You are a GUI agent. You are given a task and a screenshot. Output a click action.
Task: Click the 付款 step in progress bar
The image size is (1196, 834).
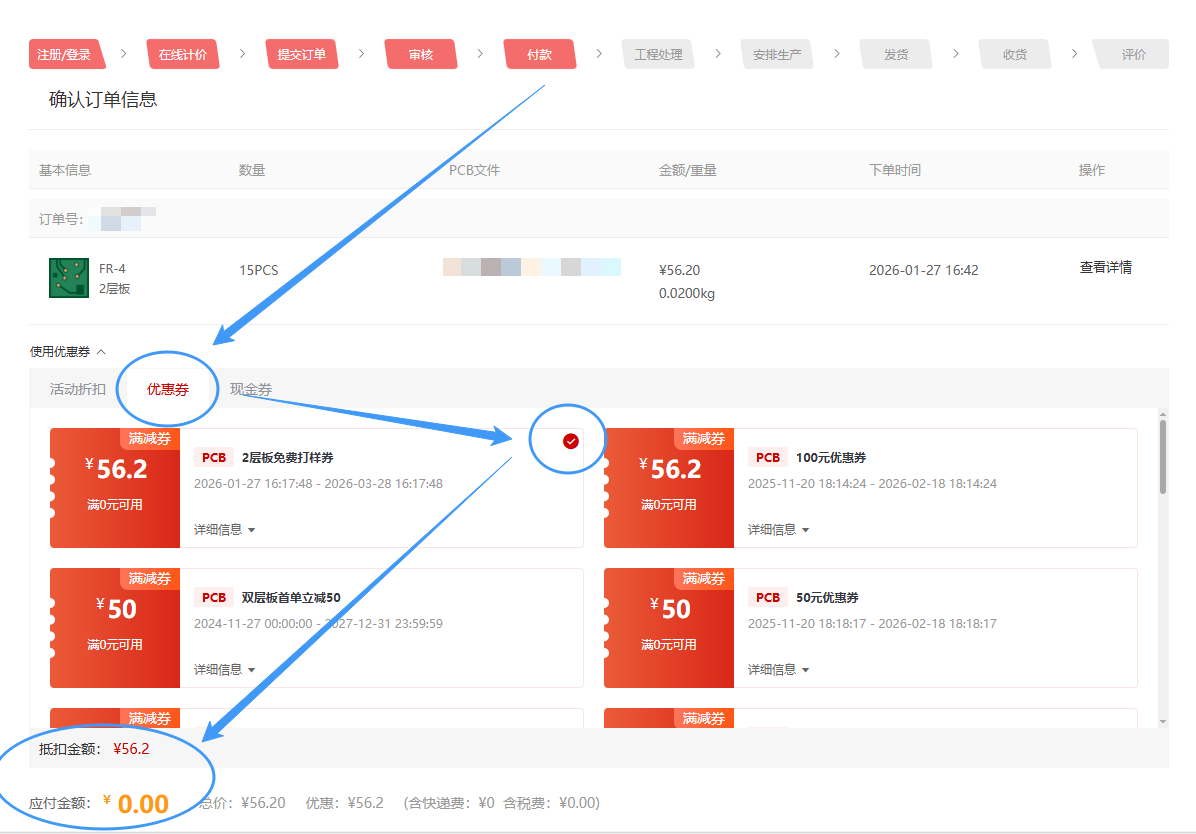pyautogui.click(x=539, y=54)
